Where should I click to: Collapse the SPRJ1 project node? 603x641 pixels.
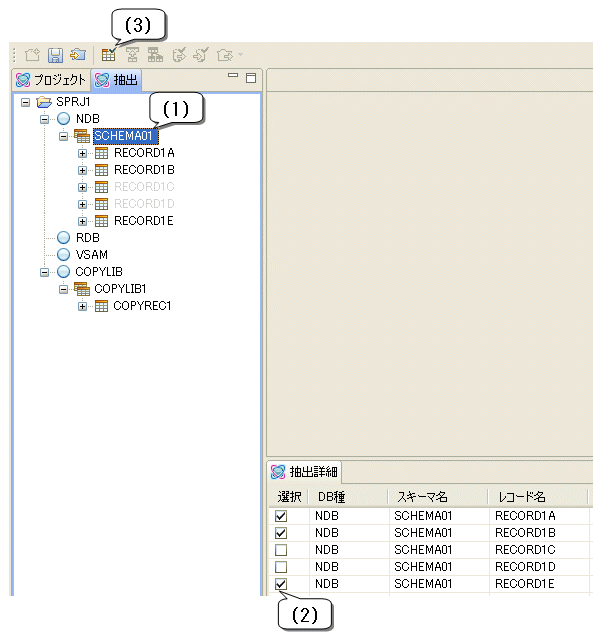pos(26,102)
